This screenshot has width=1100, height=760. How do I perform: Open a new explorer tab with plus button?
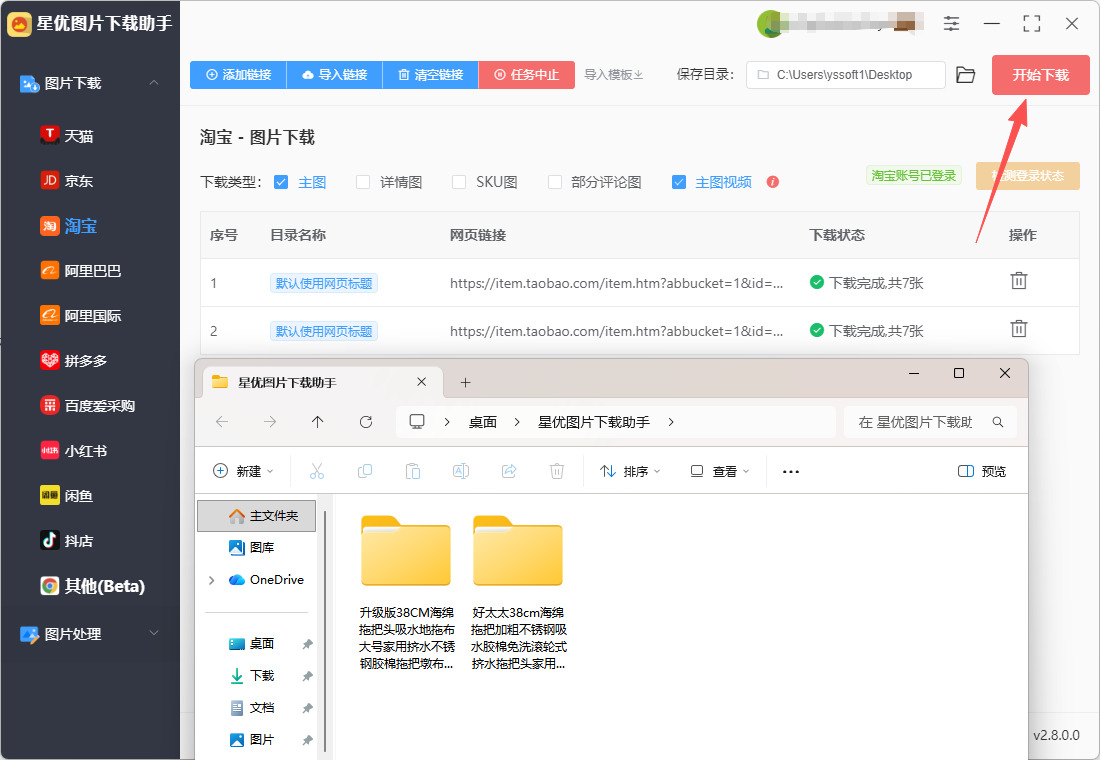465,382
